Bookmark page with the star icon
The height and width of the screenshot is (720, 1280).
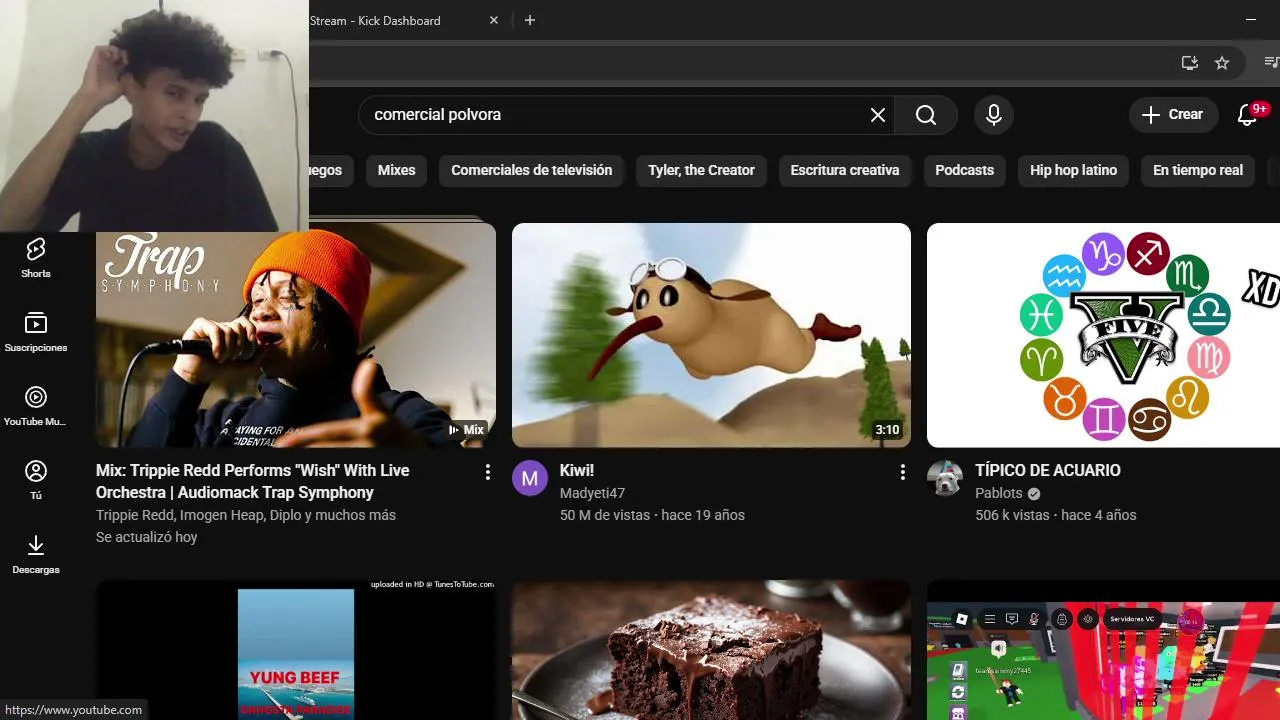pos(1222,62)
